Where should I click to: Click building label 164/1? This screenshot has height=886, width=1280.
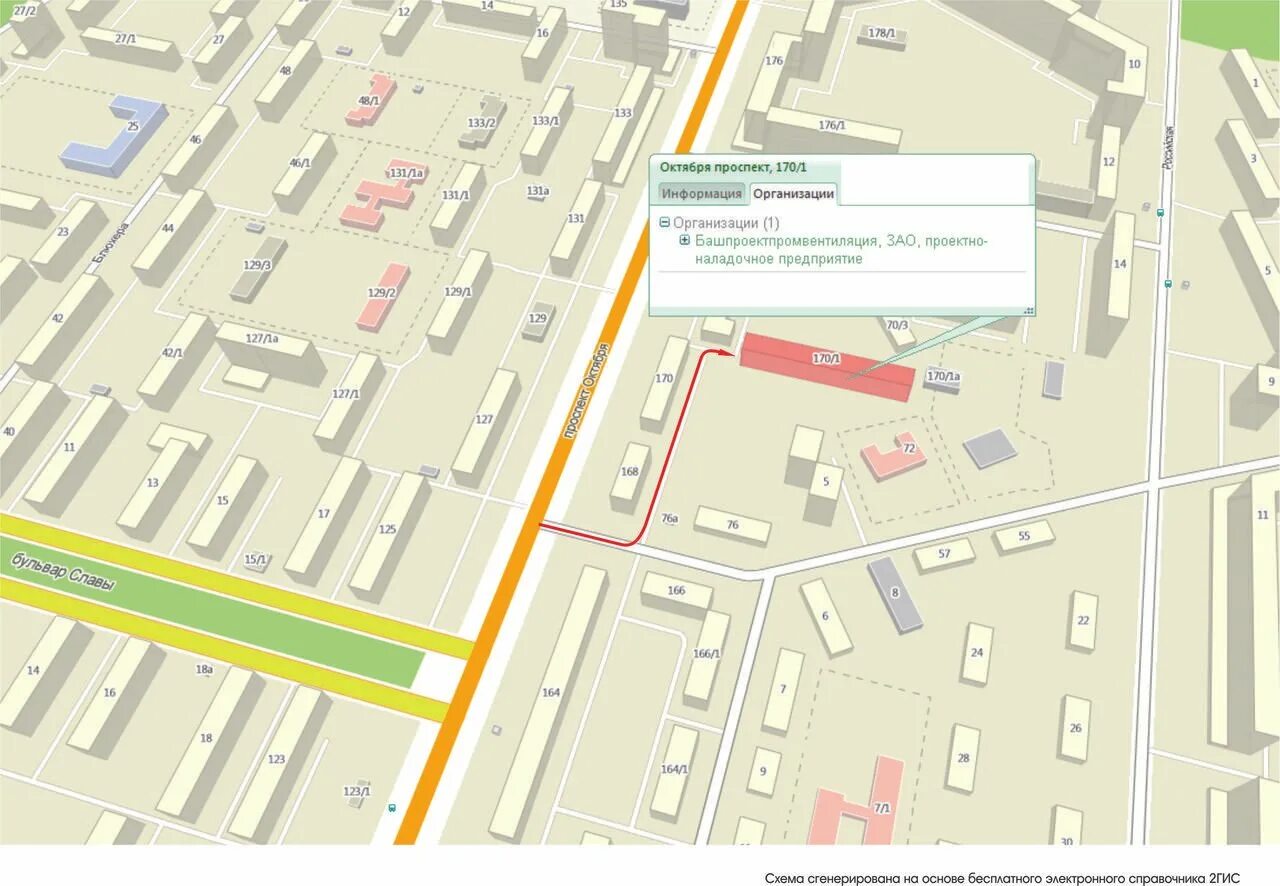tap(675, 769)
